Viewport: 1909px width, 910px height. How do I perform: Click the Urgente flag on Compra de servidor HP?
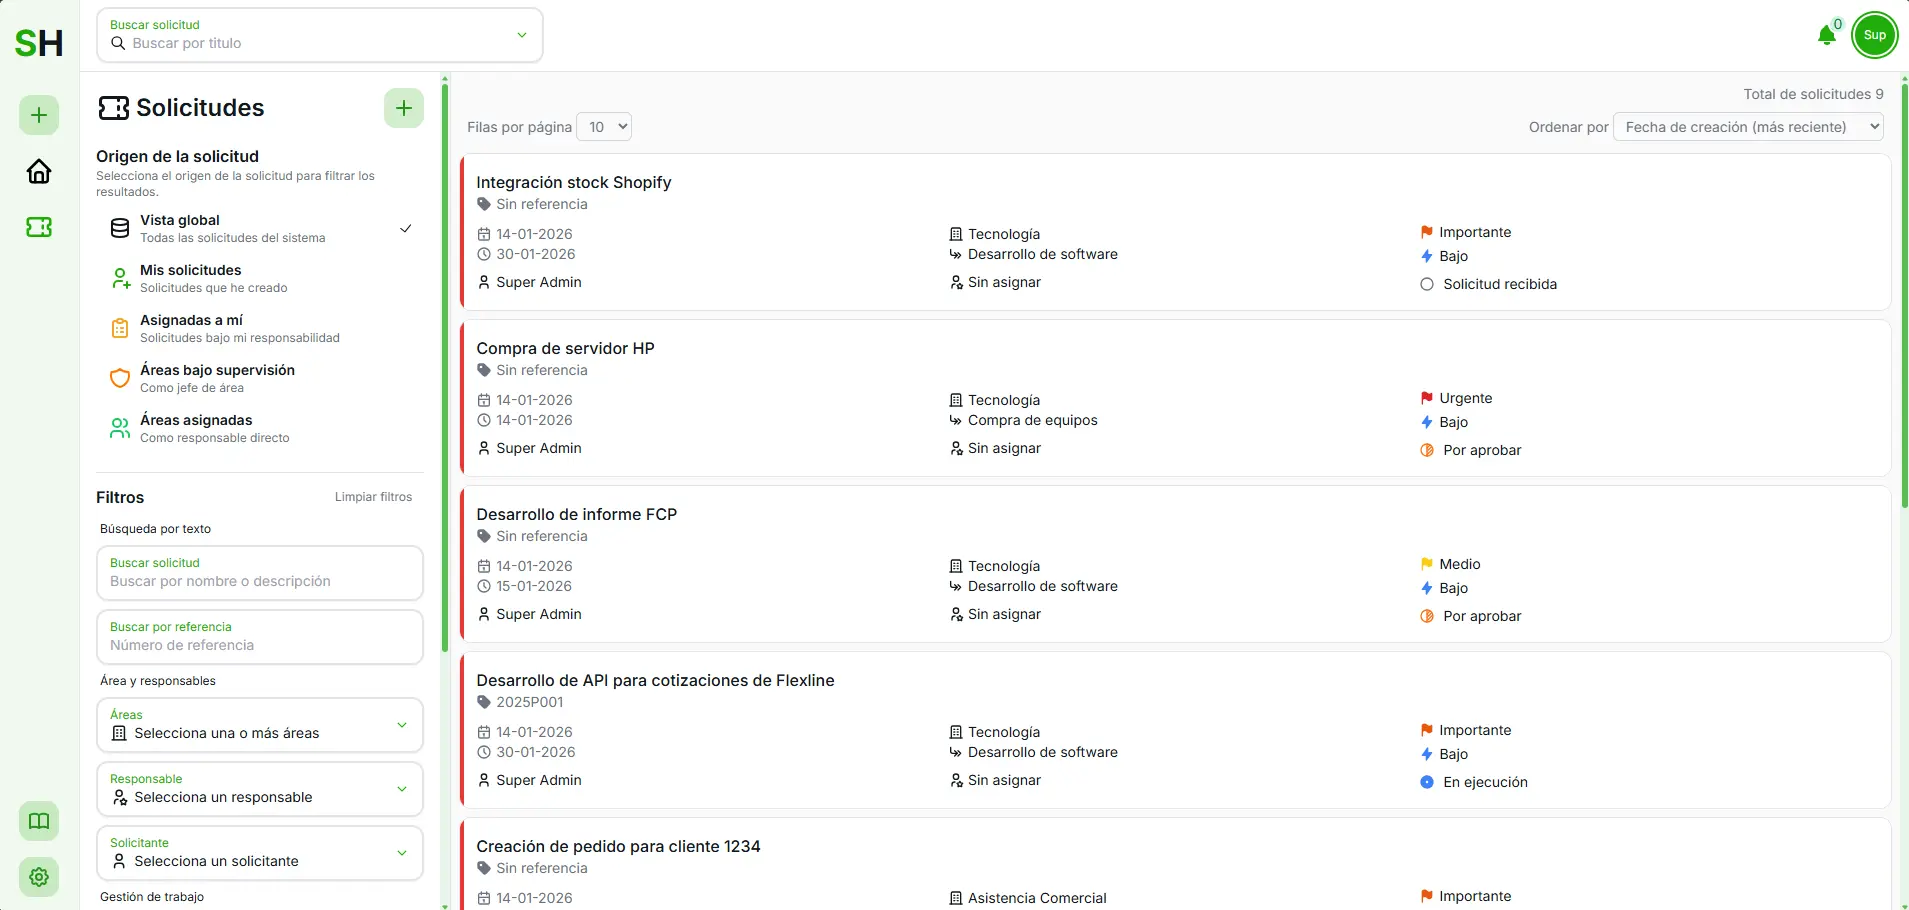click(x=1427, y=398)
